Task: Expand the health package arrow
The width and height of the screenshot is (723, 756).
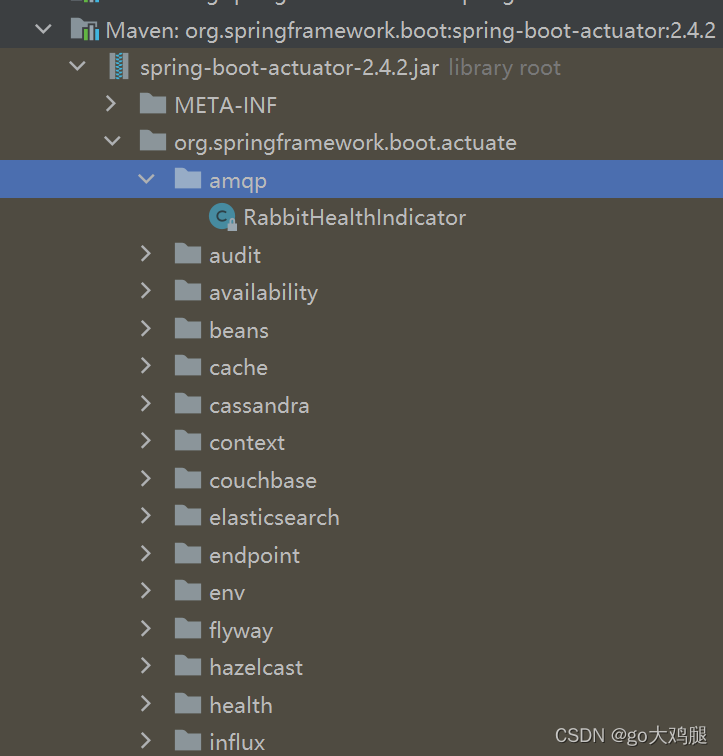Action: pos(146,703)
